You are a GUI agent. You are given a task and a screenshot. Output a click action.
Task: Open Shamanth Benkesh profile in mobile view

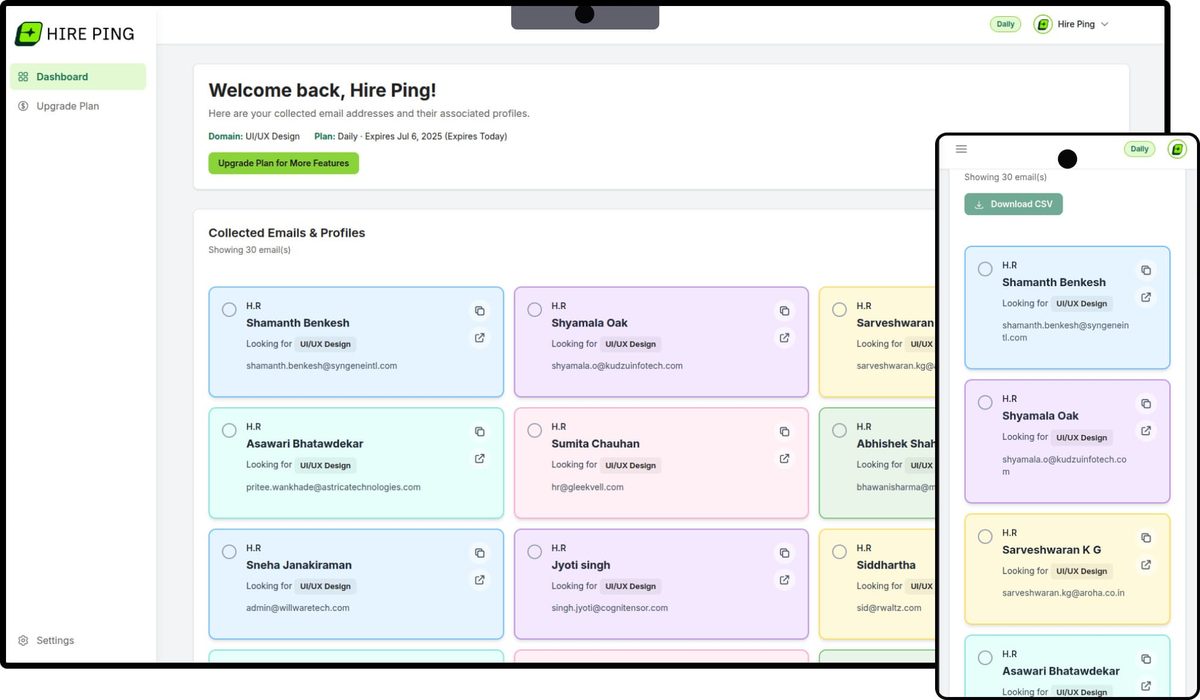point(1146,297)
